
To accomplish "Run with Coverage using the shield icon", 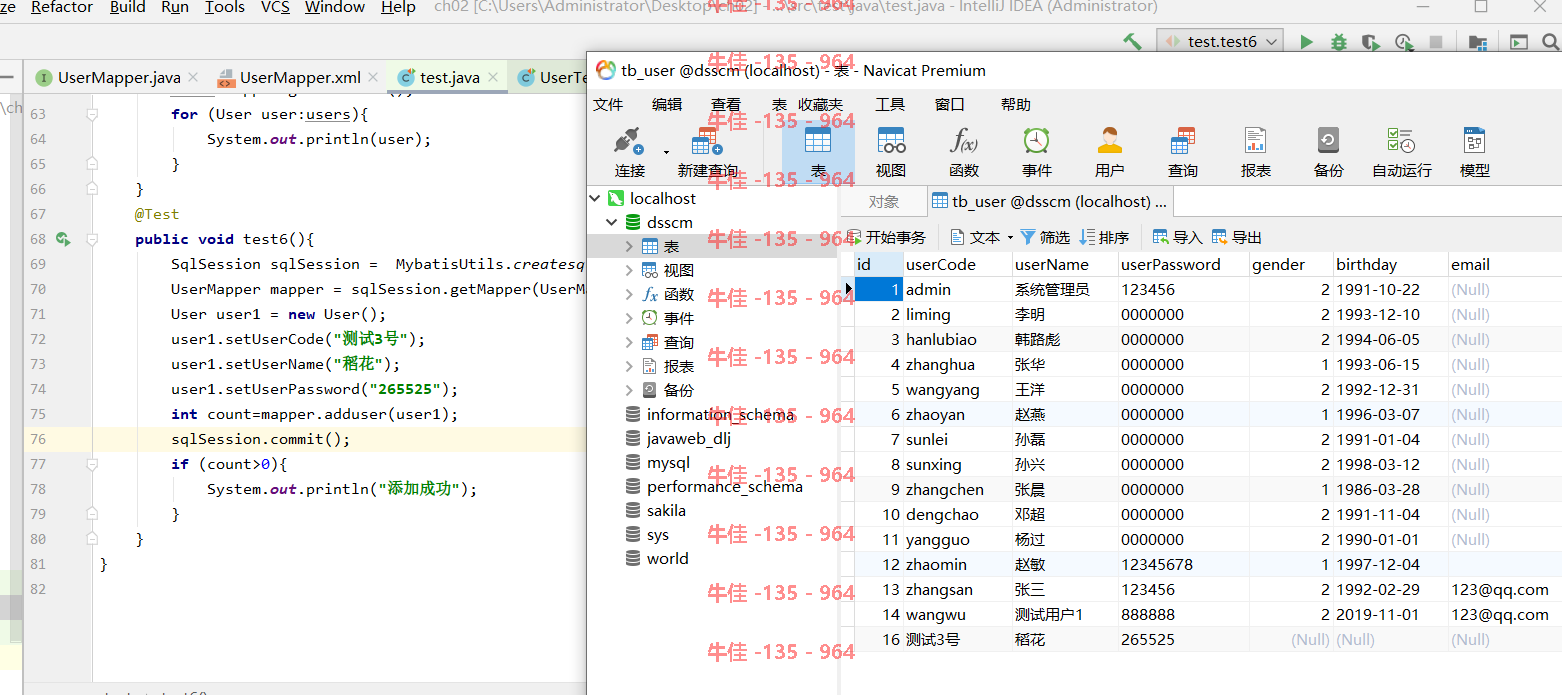I will pos(1371,42).
